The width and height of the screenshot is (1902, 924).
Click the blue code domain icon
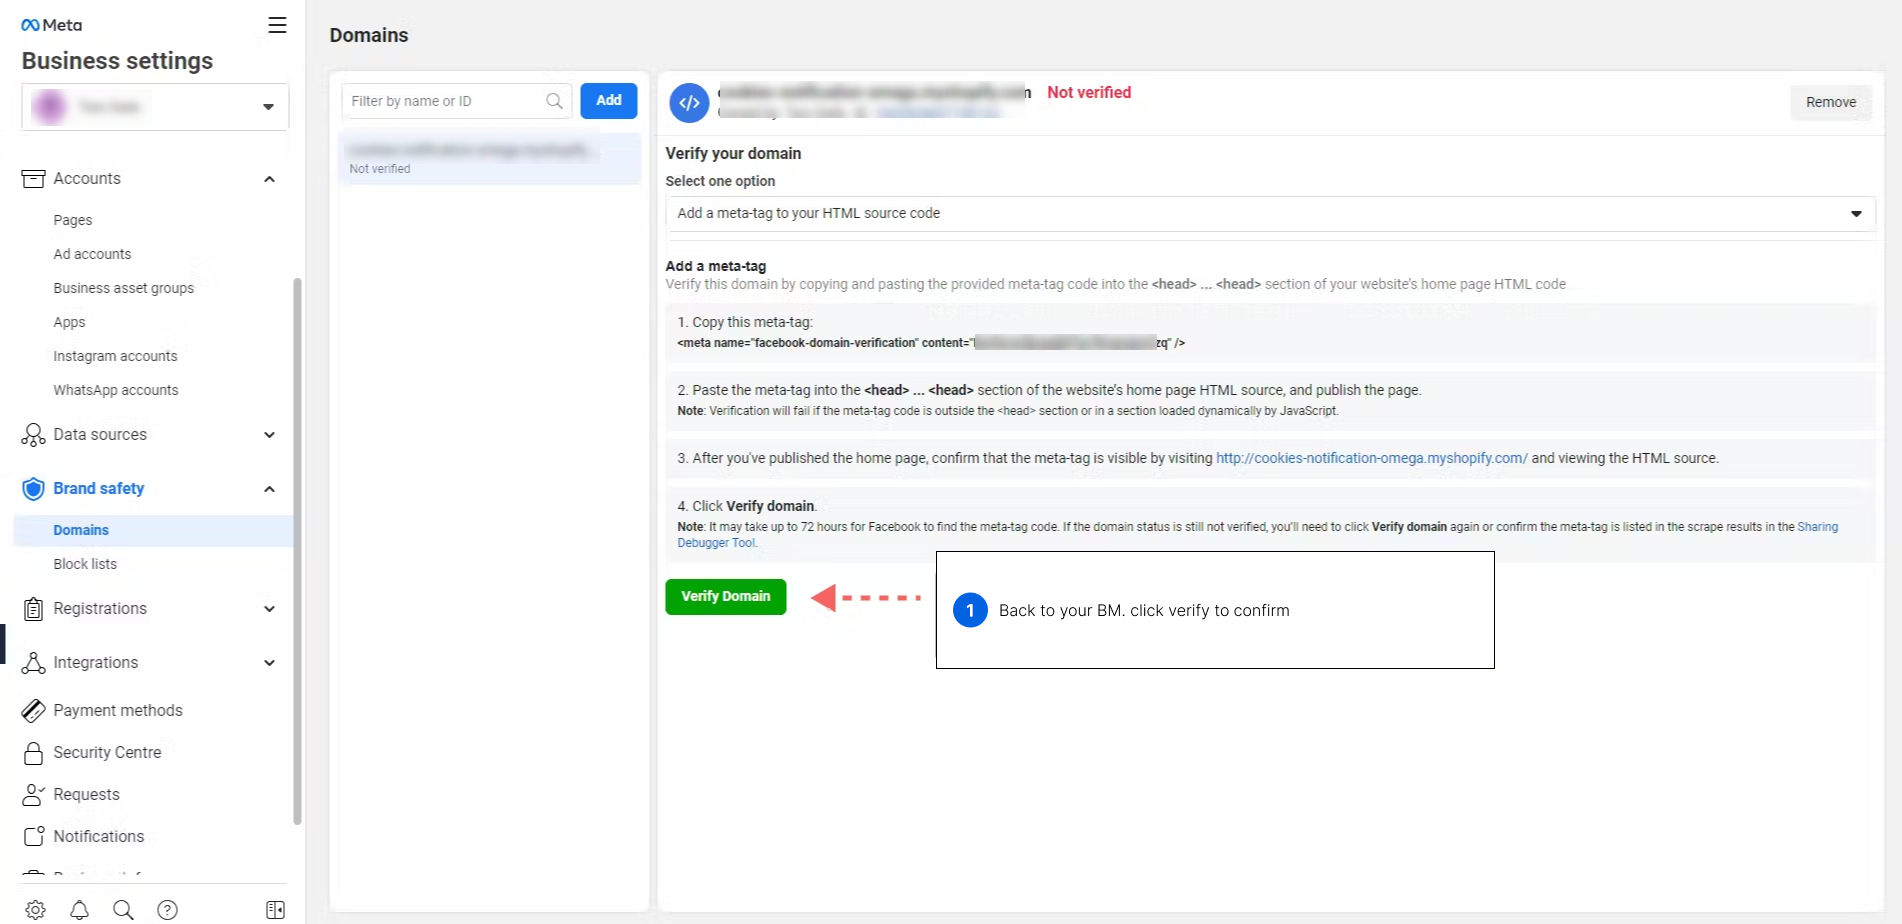[689, 103]
